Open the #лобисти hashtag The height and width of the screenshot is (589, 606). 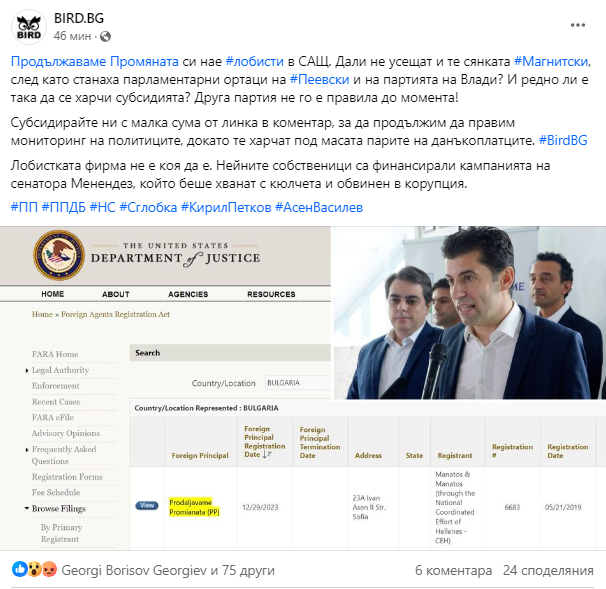254,61
